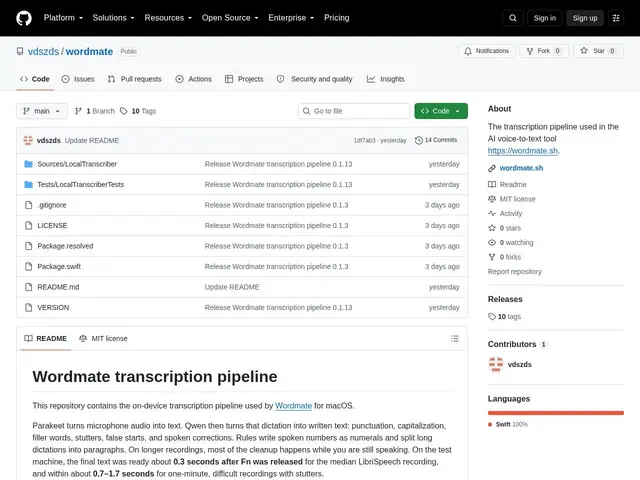Open the 14 Commits history
640x480 pixels.
pos(436,140)
